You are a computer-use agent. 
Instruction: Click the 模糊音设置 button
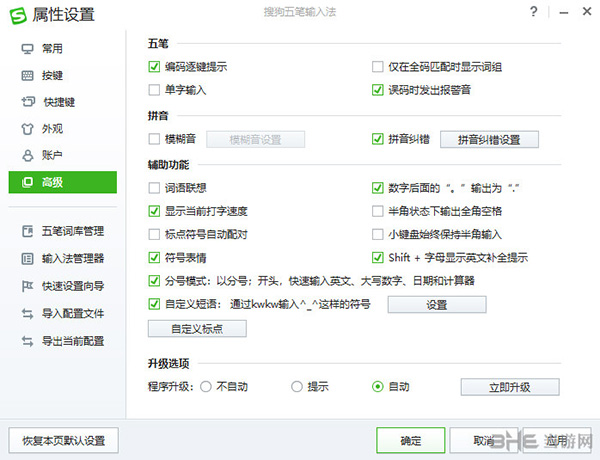[x=256, y=139]
